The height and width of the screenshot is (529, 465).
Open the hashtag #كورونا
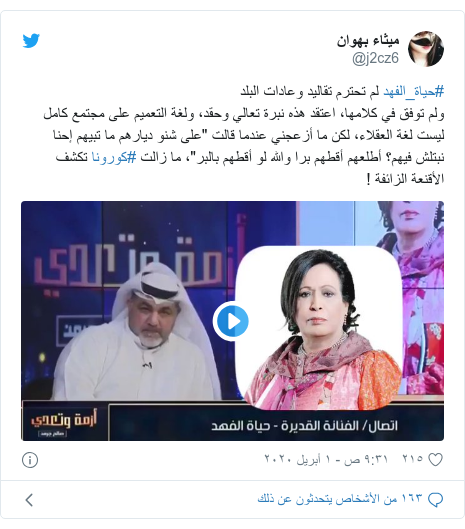114,157
